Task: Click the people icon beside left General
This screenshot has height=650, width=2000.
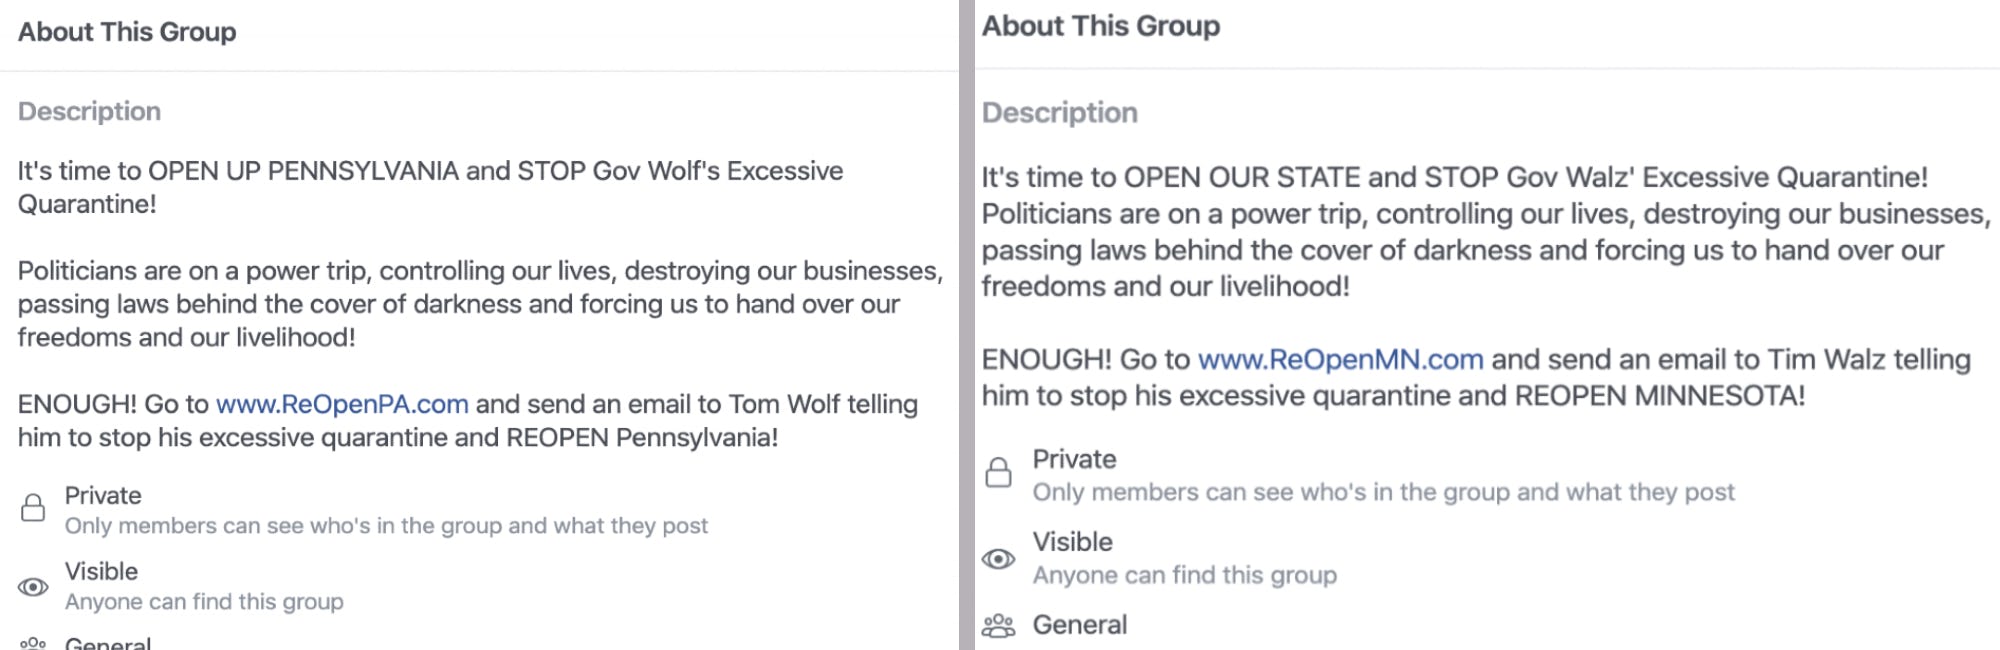Action: click(x=33, y=642)
